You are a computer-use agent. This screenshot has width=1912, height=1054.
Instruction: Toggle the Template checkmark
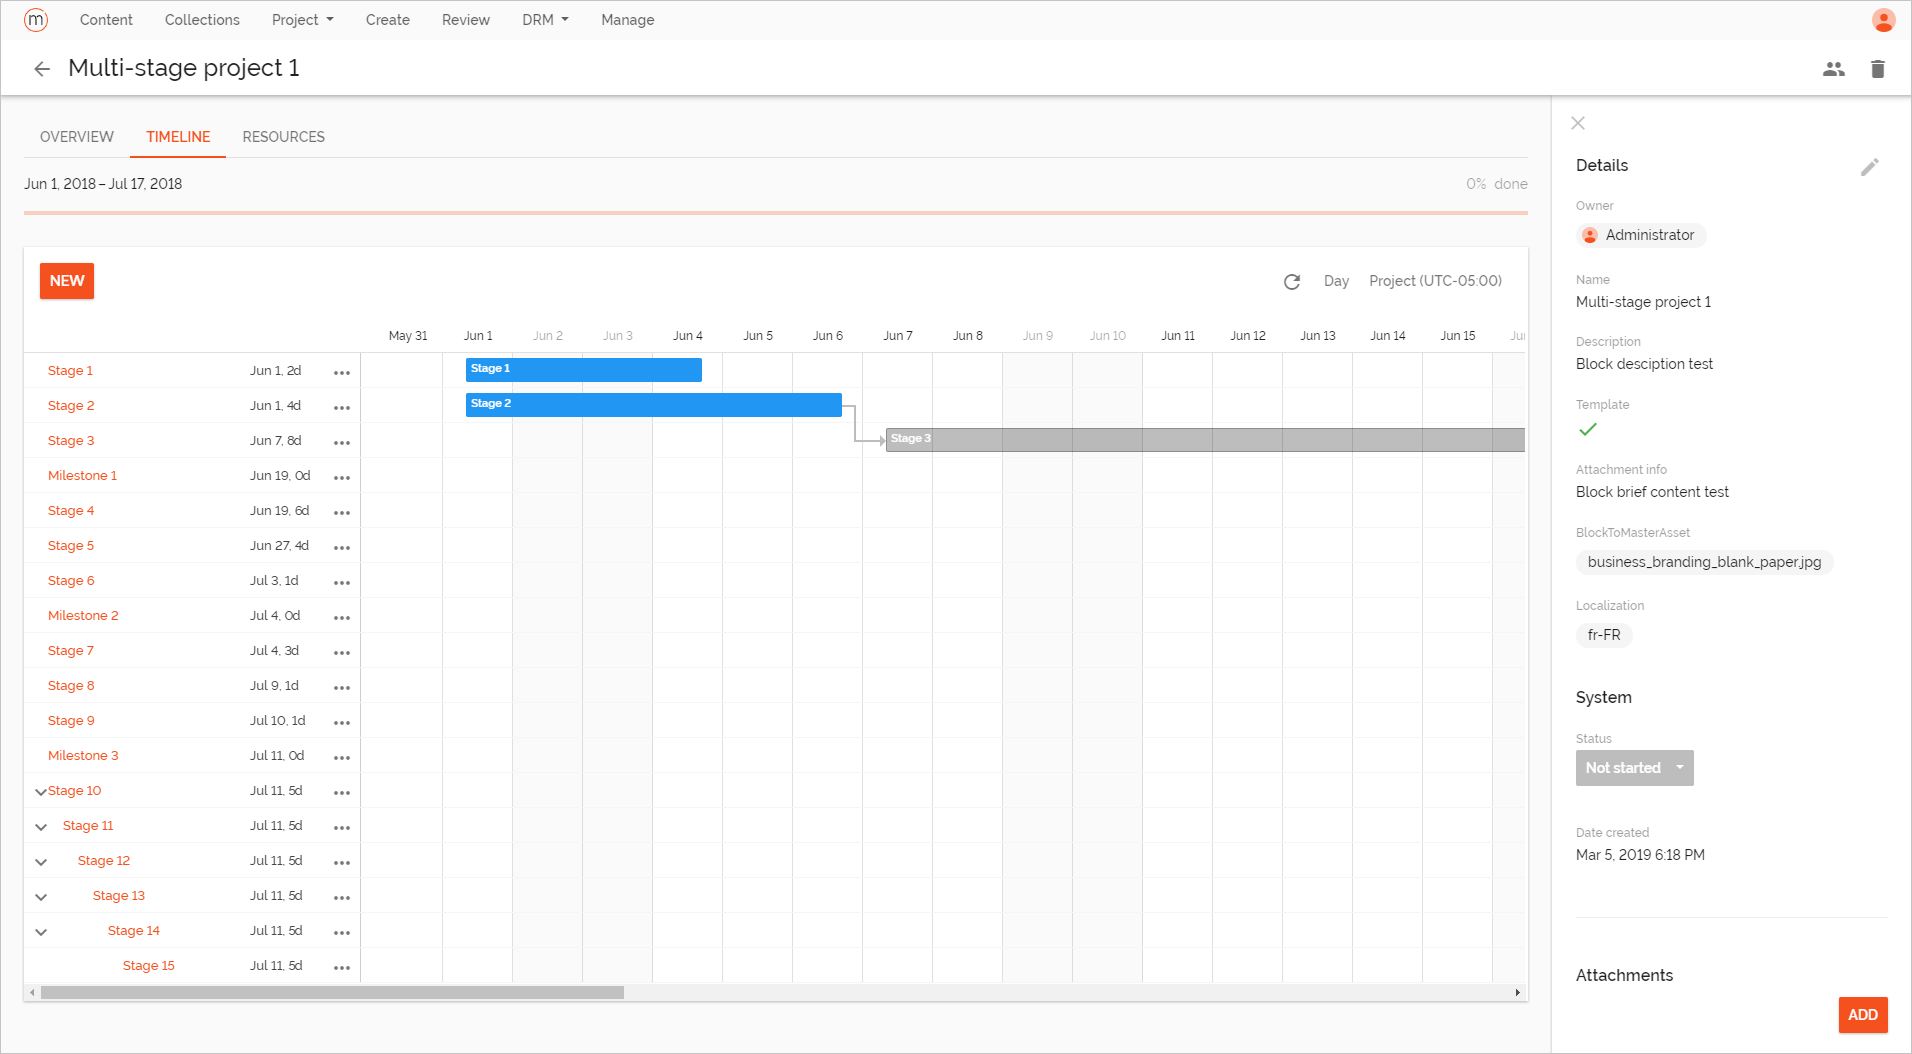click(x=1588, y=430)
